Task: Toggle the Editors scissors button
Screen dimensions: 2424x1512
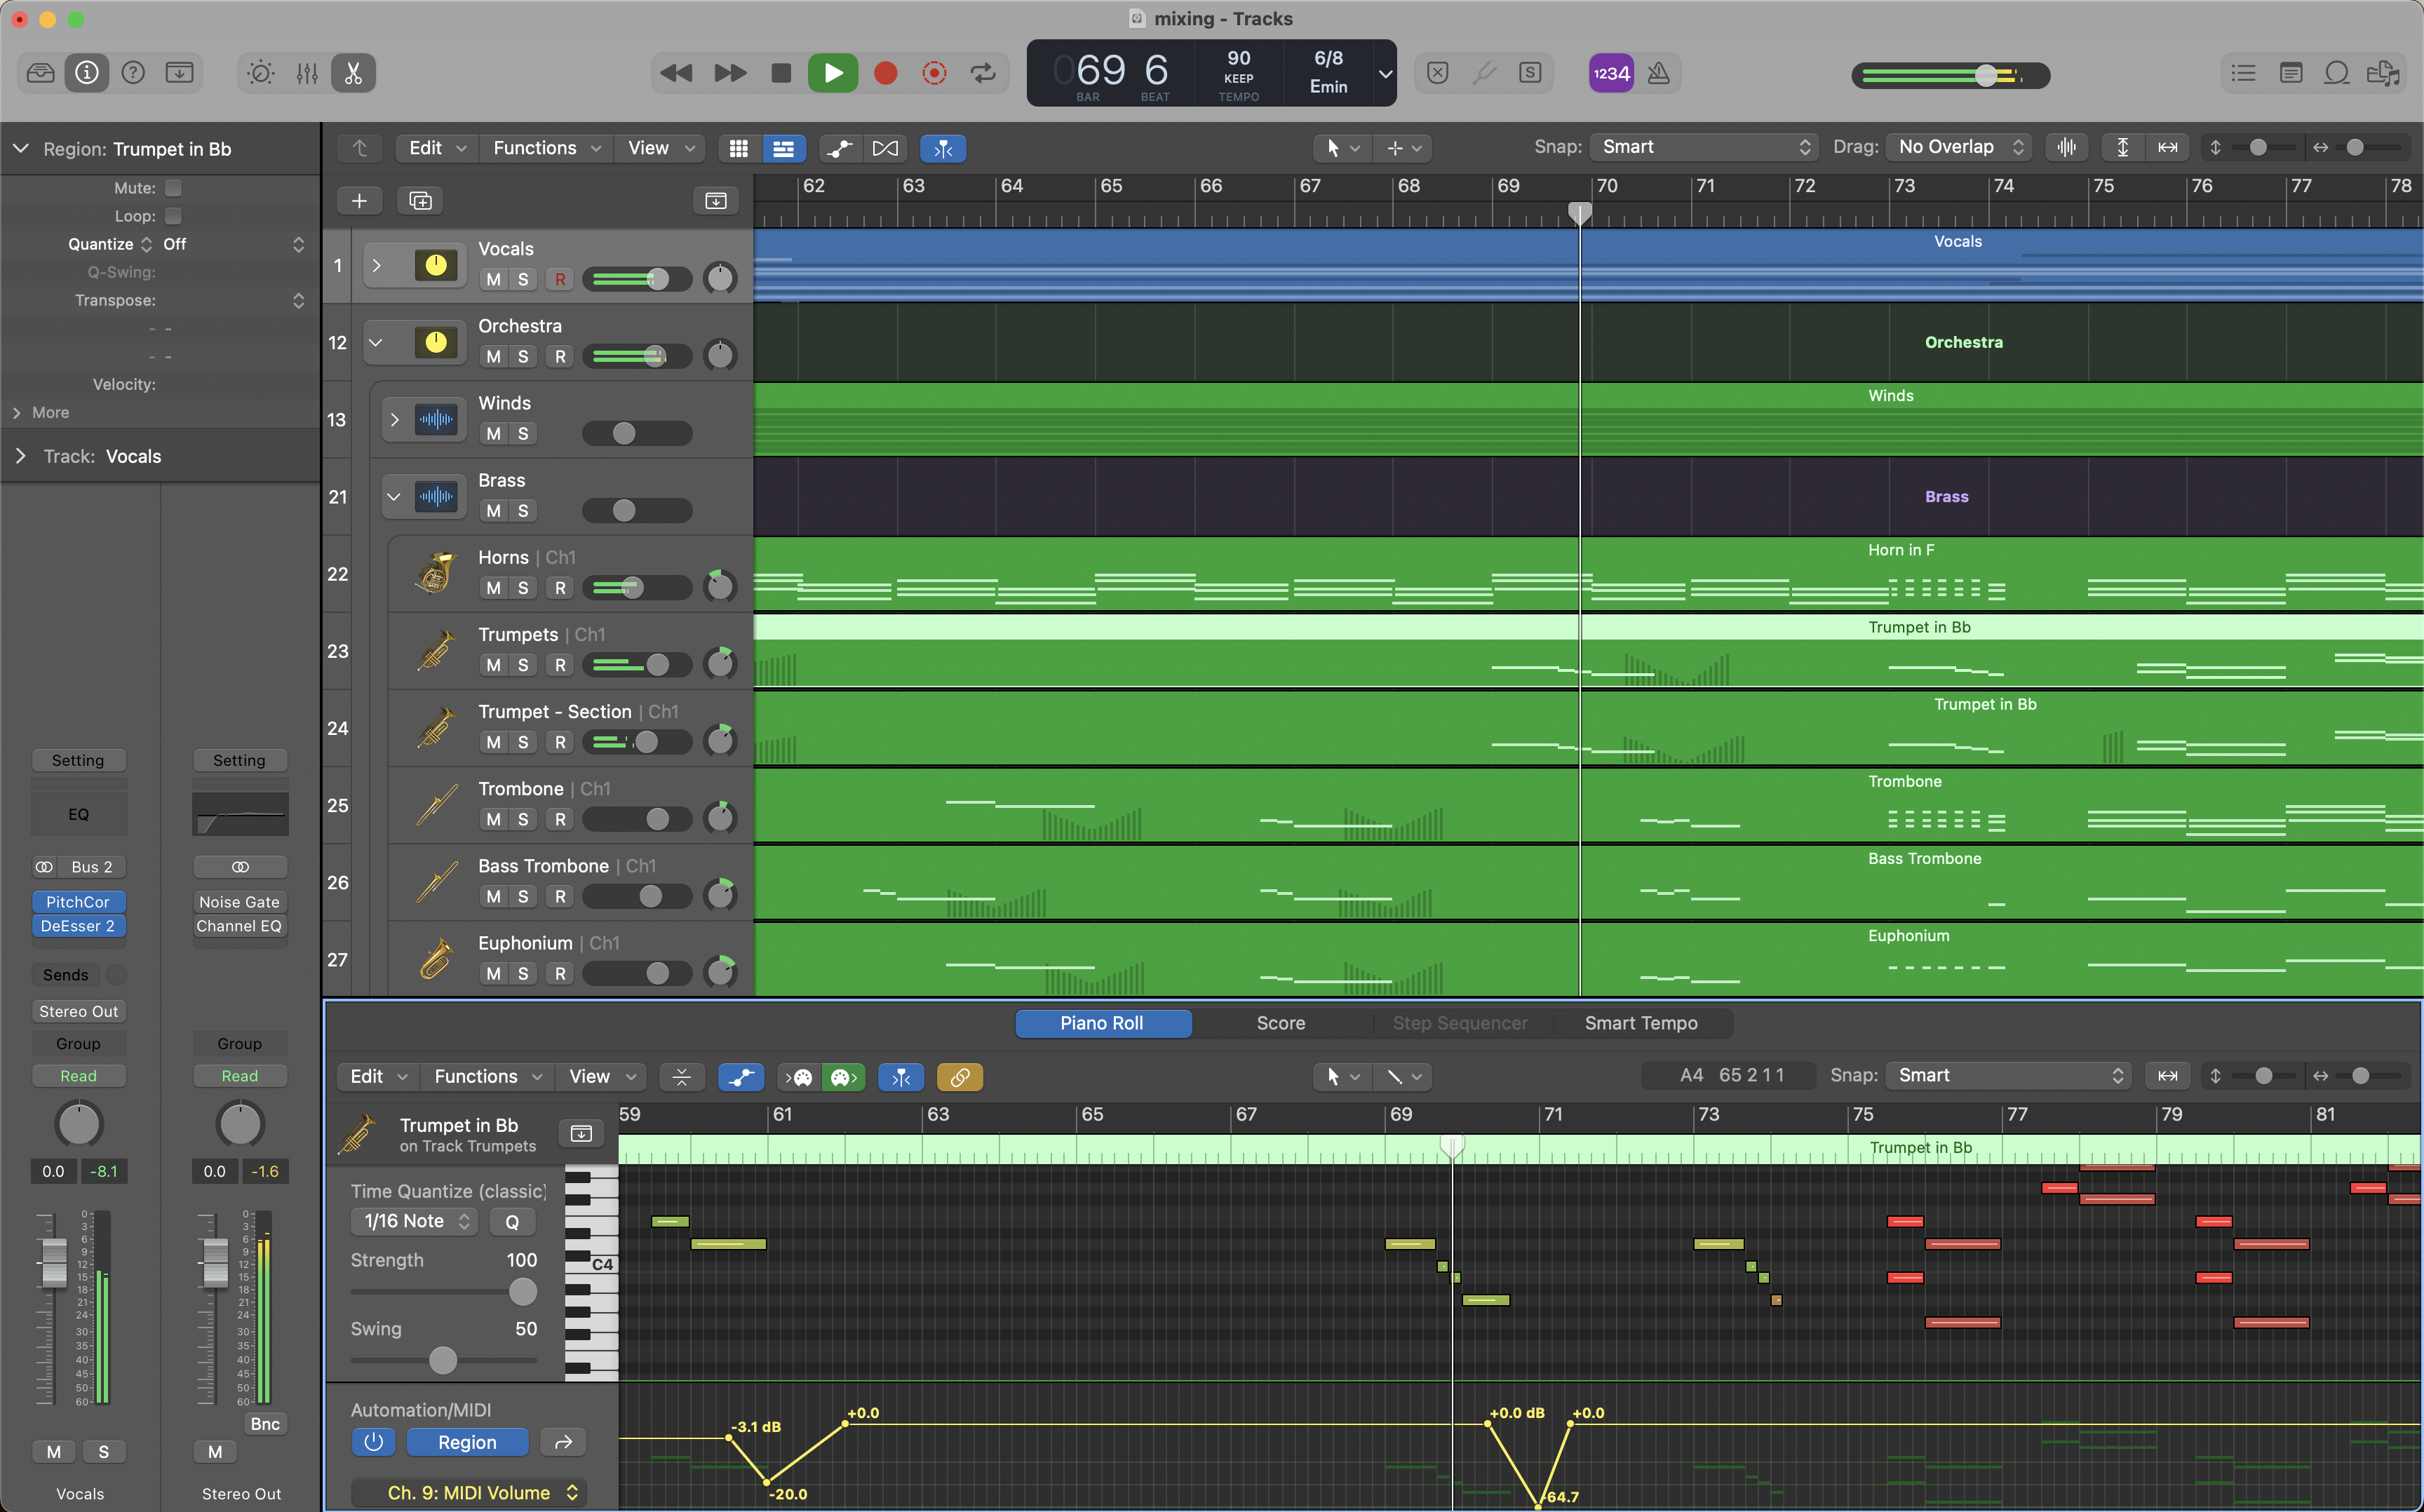Action: tap(353, 73)
